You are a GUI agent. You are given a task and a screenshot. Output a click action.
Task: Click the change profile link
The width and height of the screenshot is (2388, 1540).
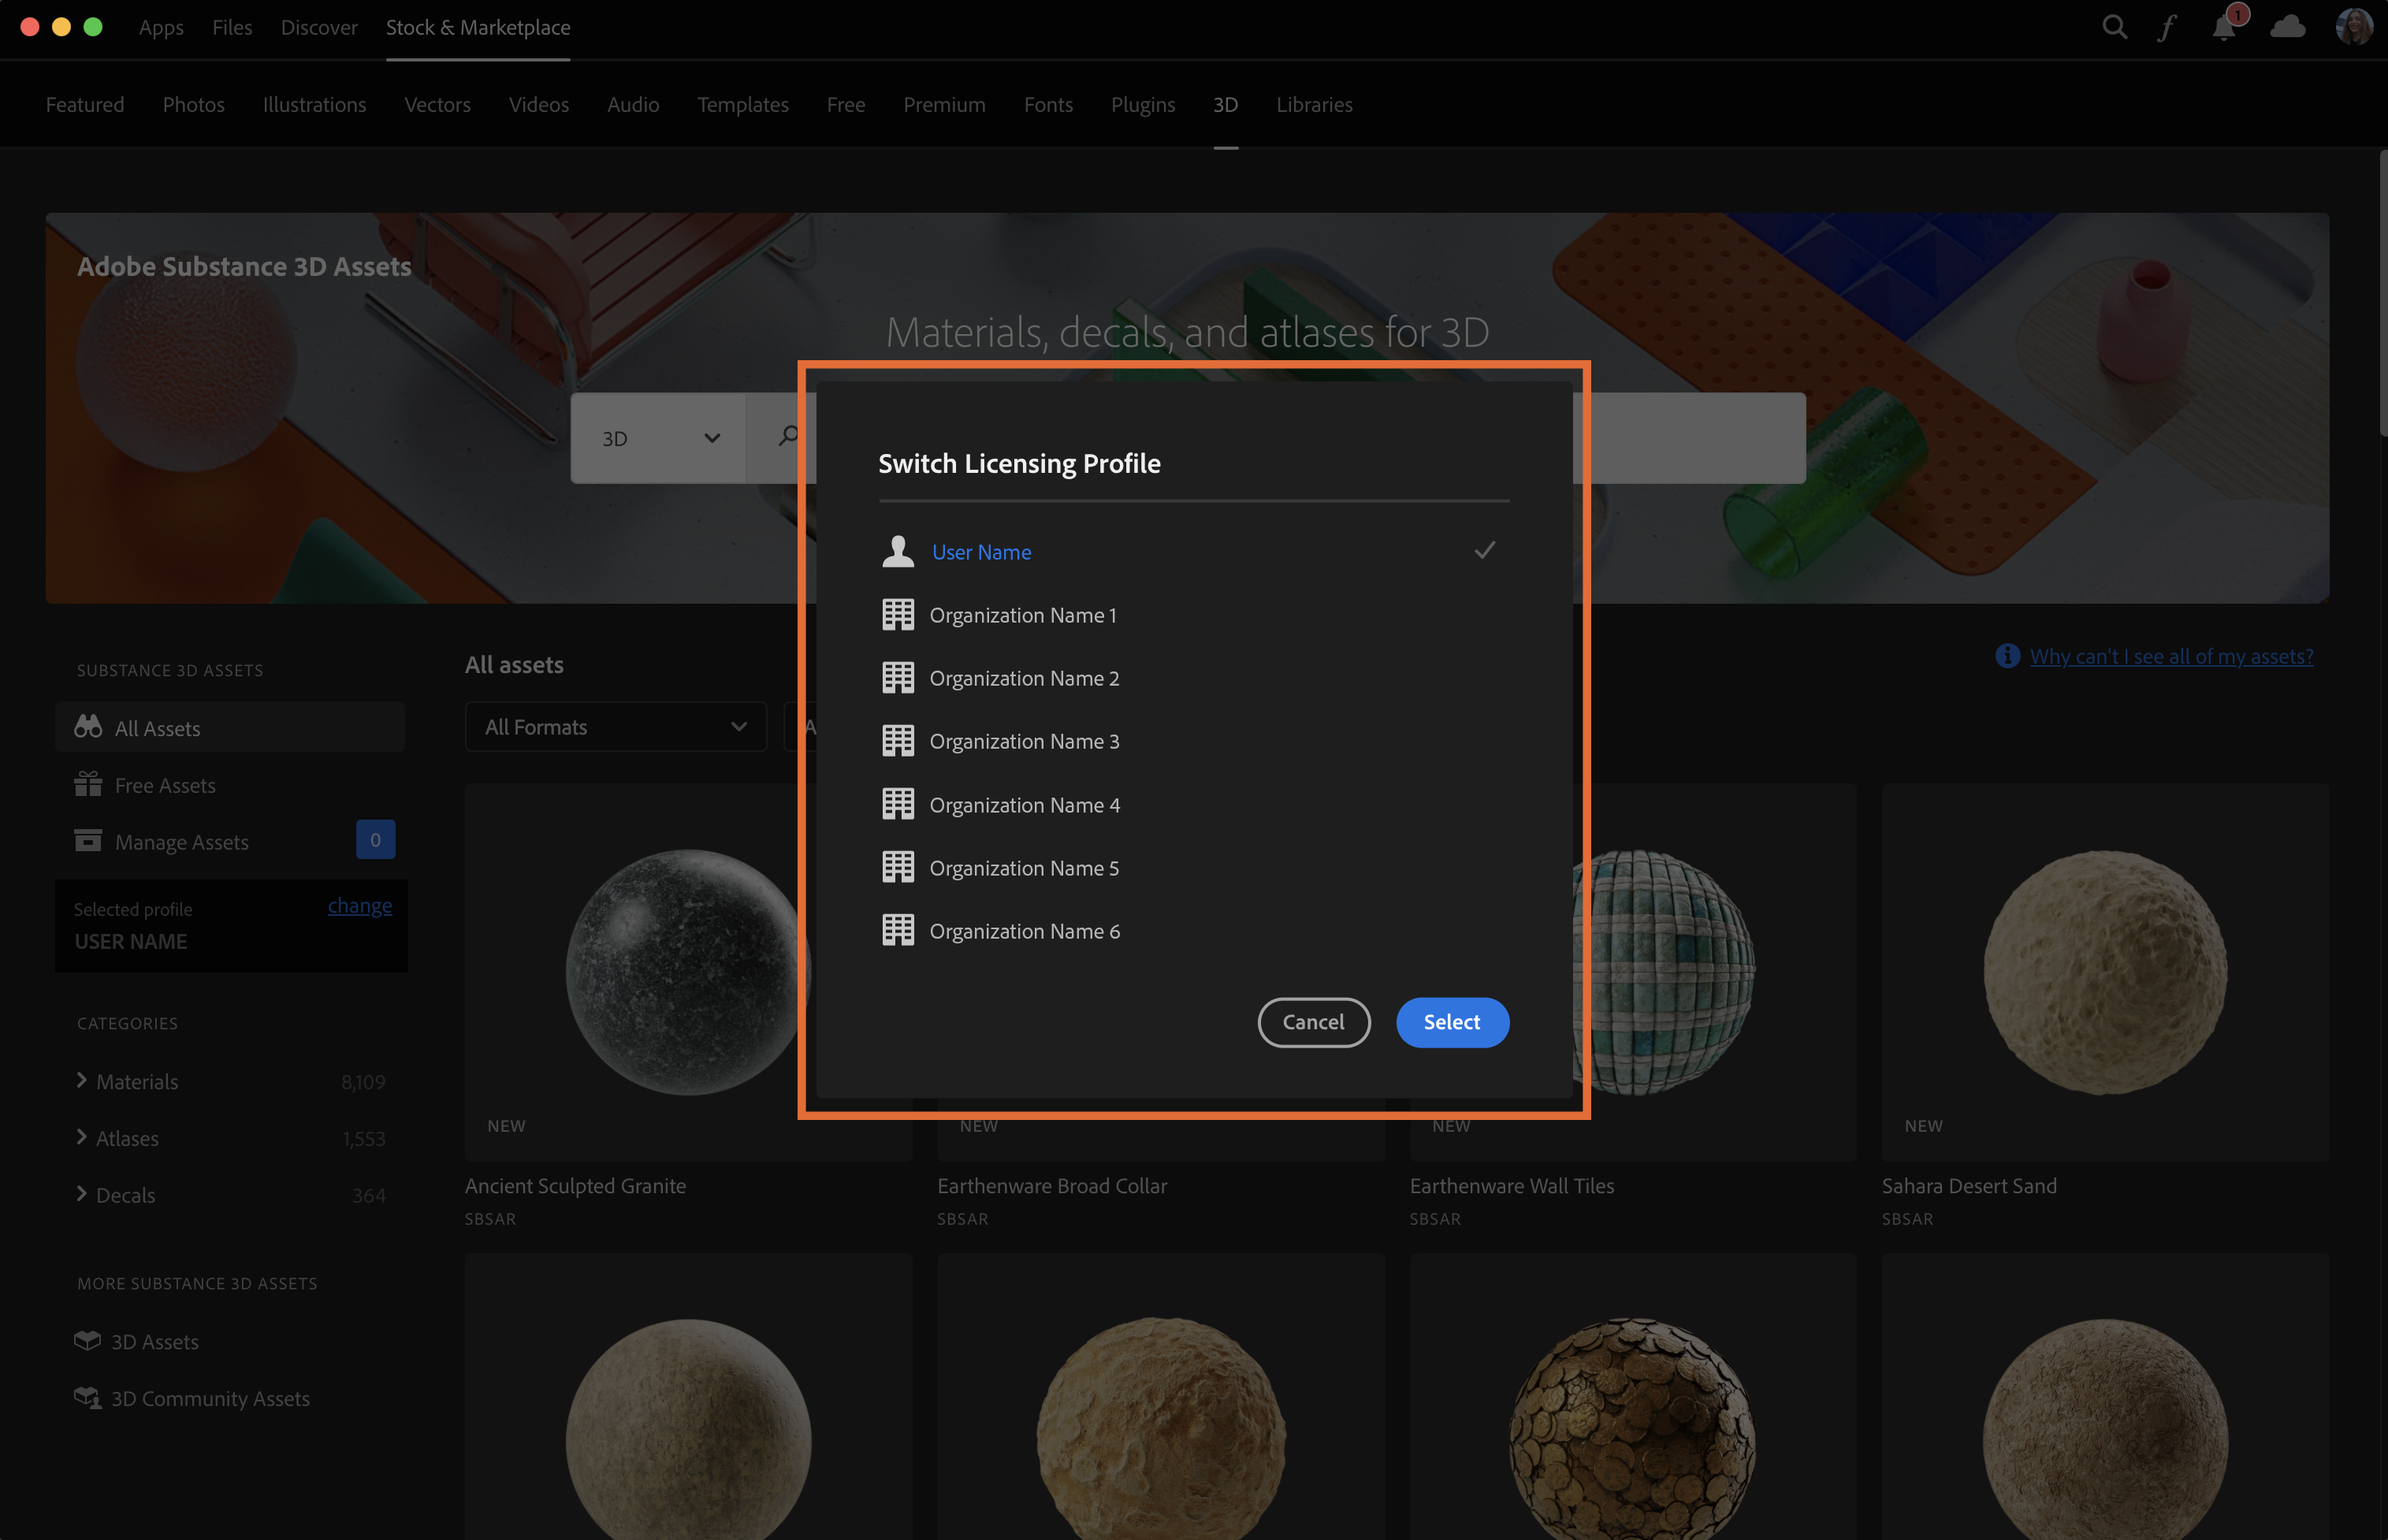pyautogui.click(x=359, y=906)
